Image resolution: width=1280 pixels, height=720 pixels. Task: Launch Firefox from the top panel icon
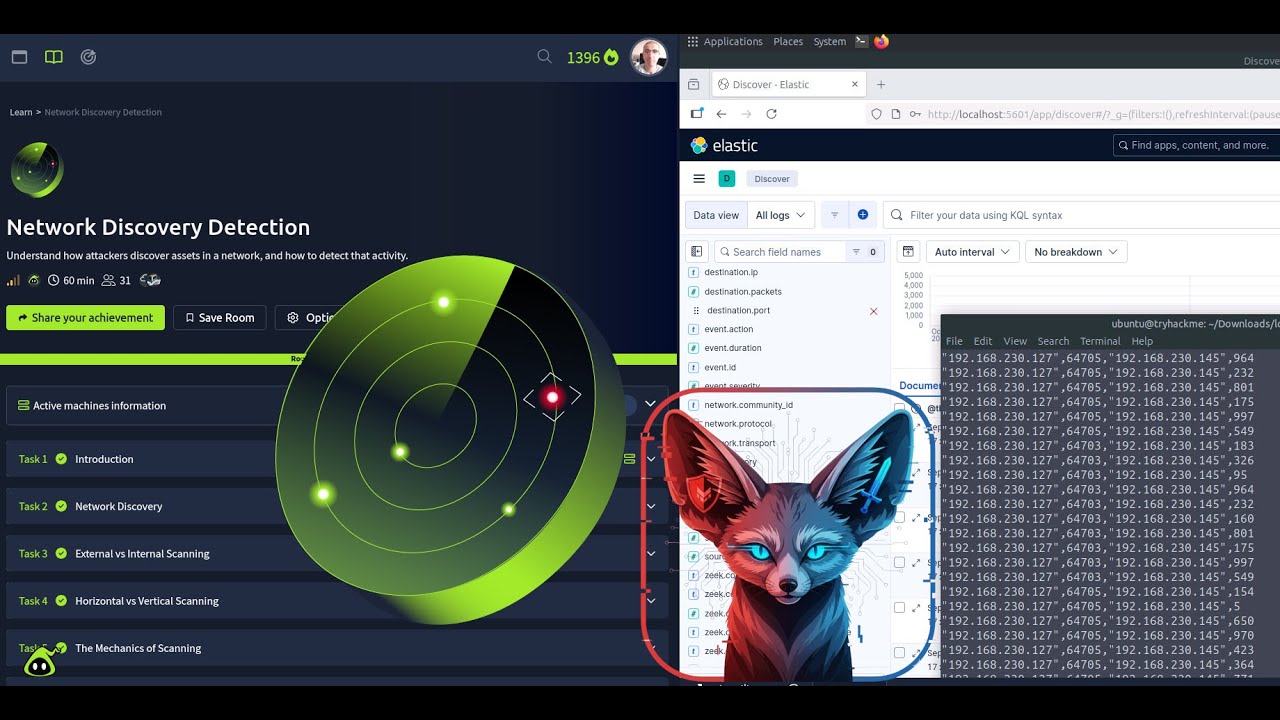pos(881,41)
